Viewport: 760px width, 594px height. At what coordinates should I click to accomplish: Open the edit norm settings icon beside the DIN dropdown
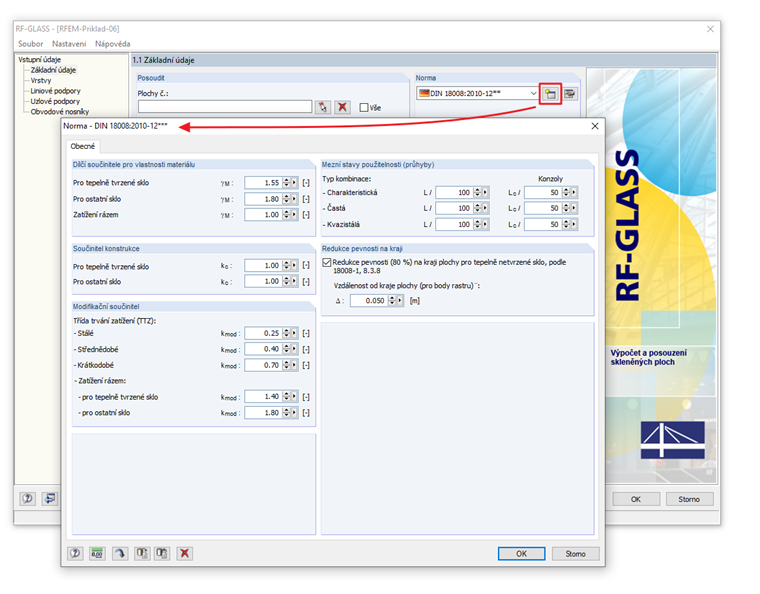550,94
